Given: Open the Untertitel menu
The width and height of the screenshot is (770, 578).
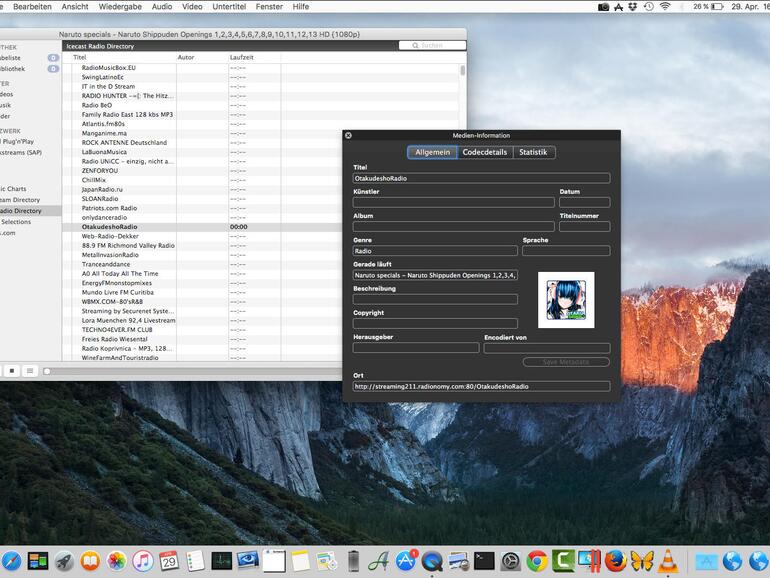Looking at the screenshot, I should click(x=229, y=7).
